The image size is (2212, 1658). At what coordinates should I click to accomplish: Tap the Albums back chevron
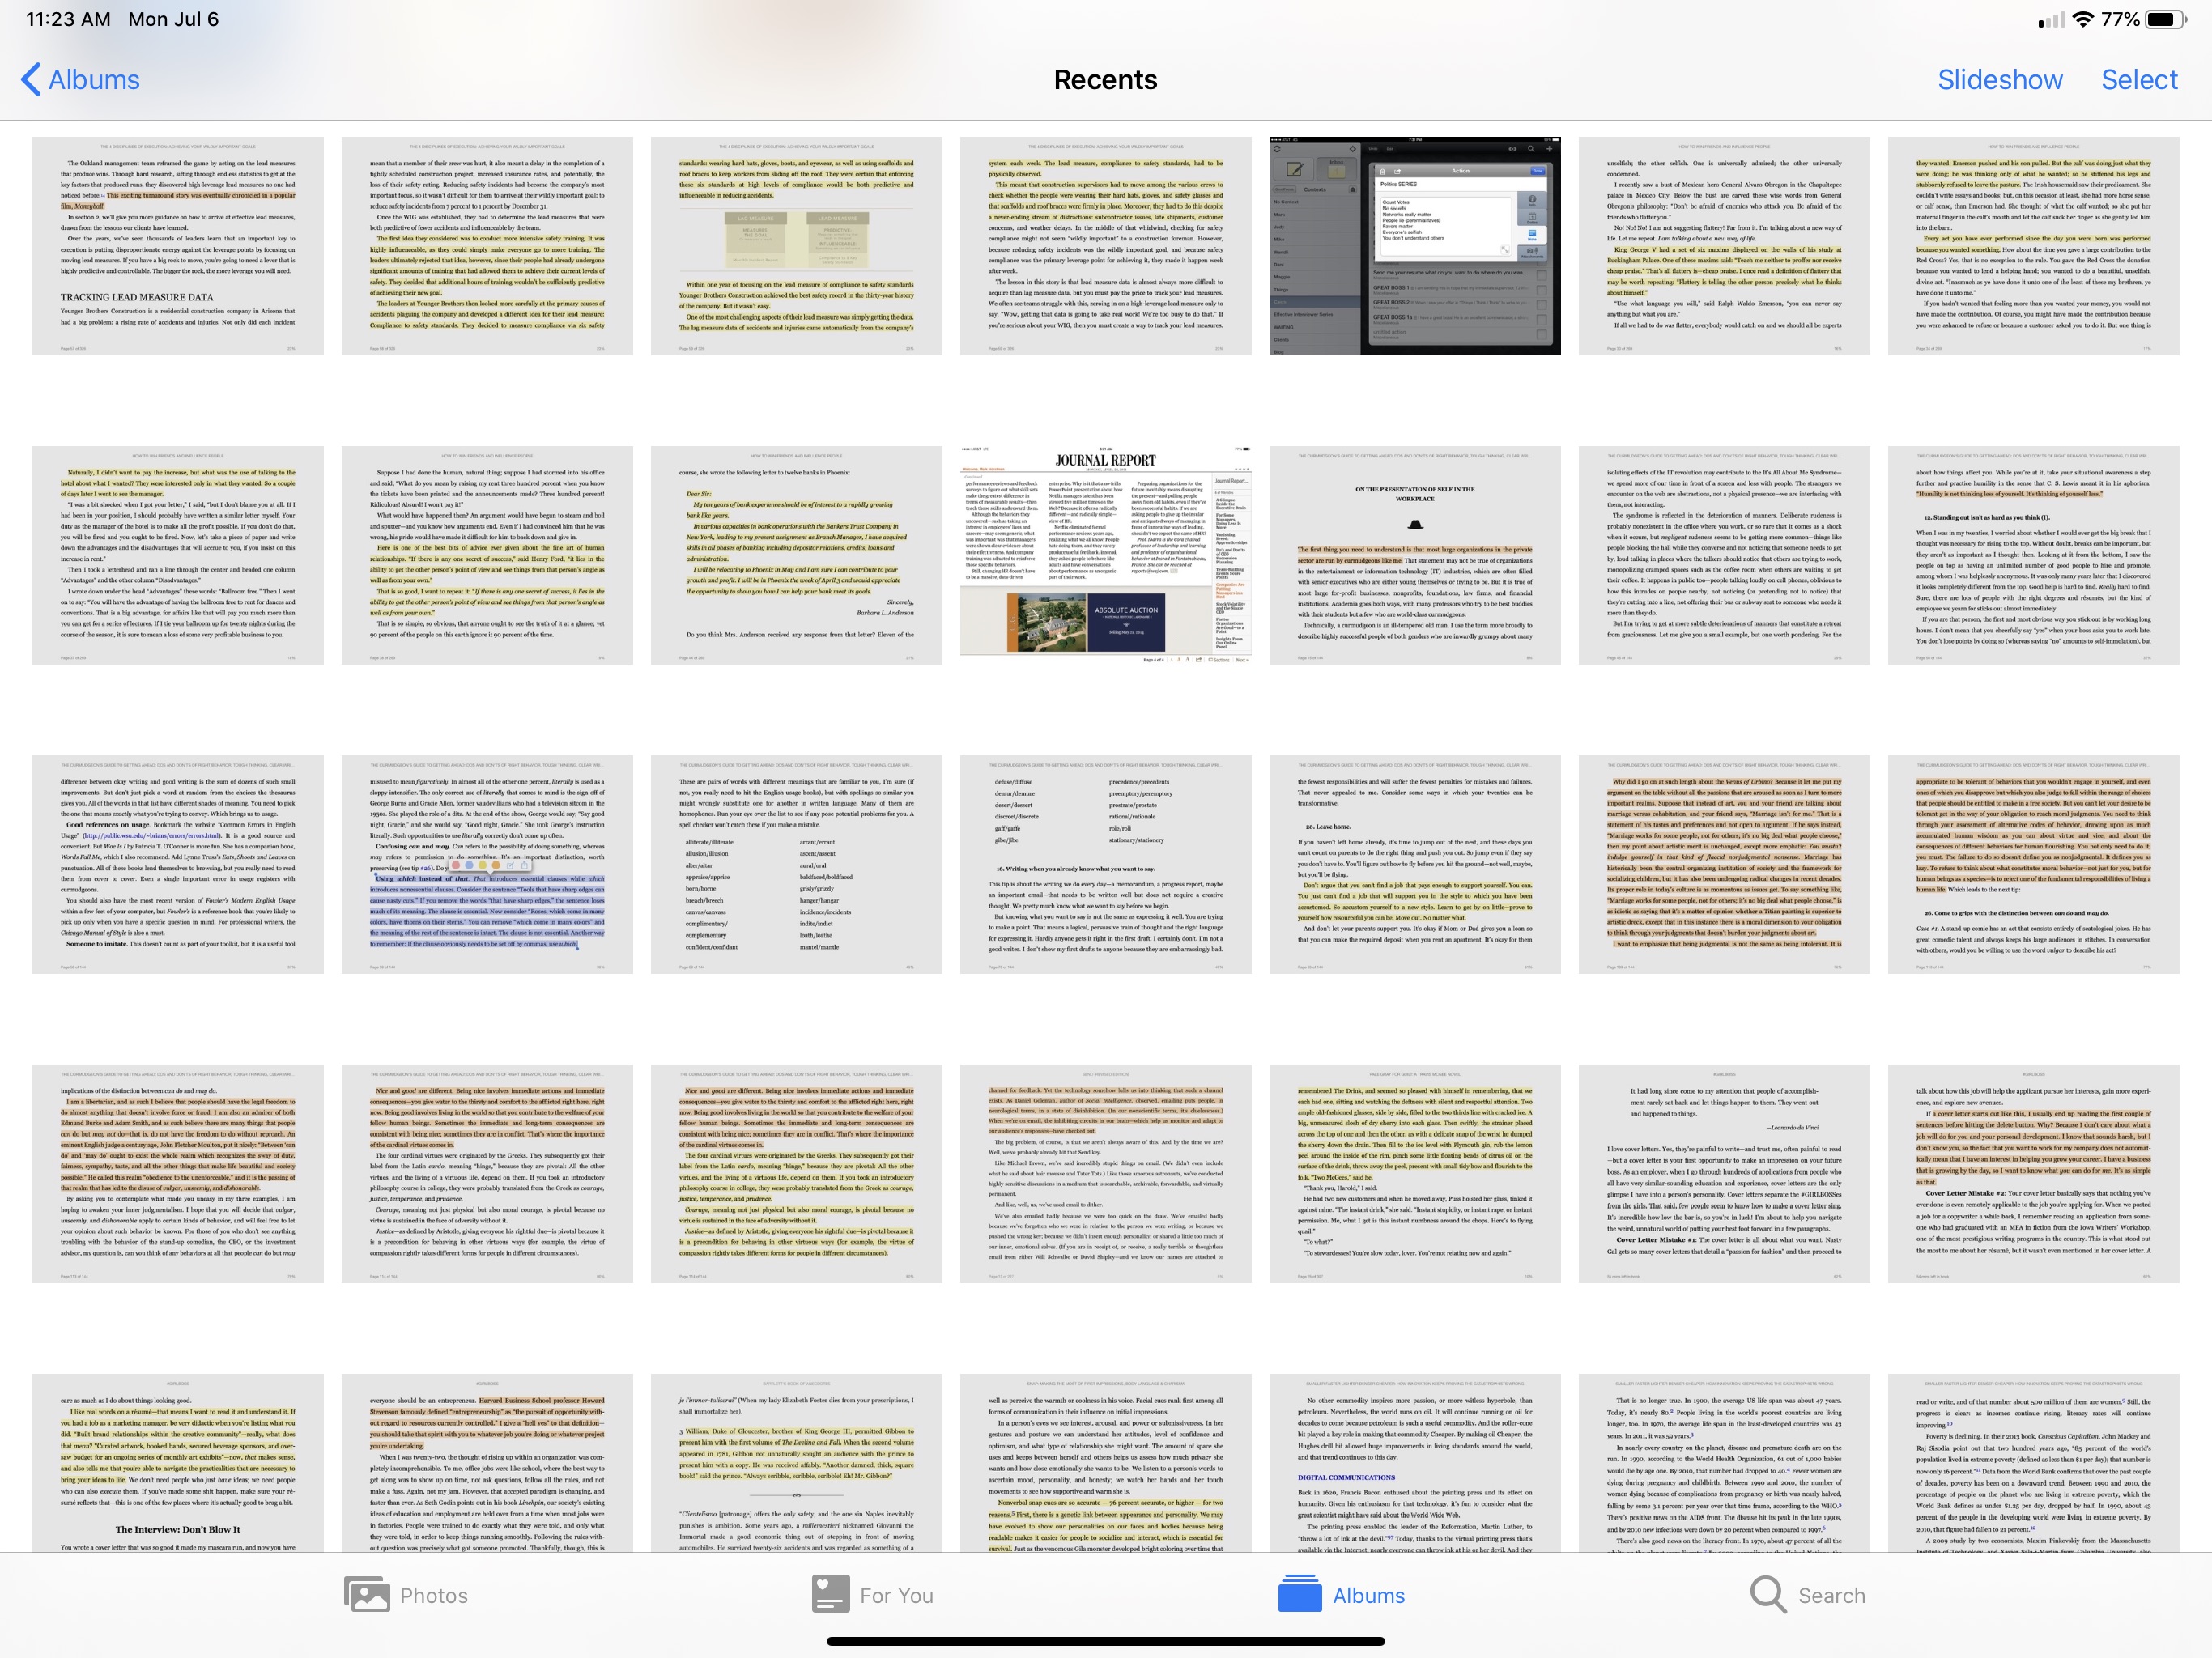[30, 80]
